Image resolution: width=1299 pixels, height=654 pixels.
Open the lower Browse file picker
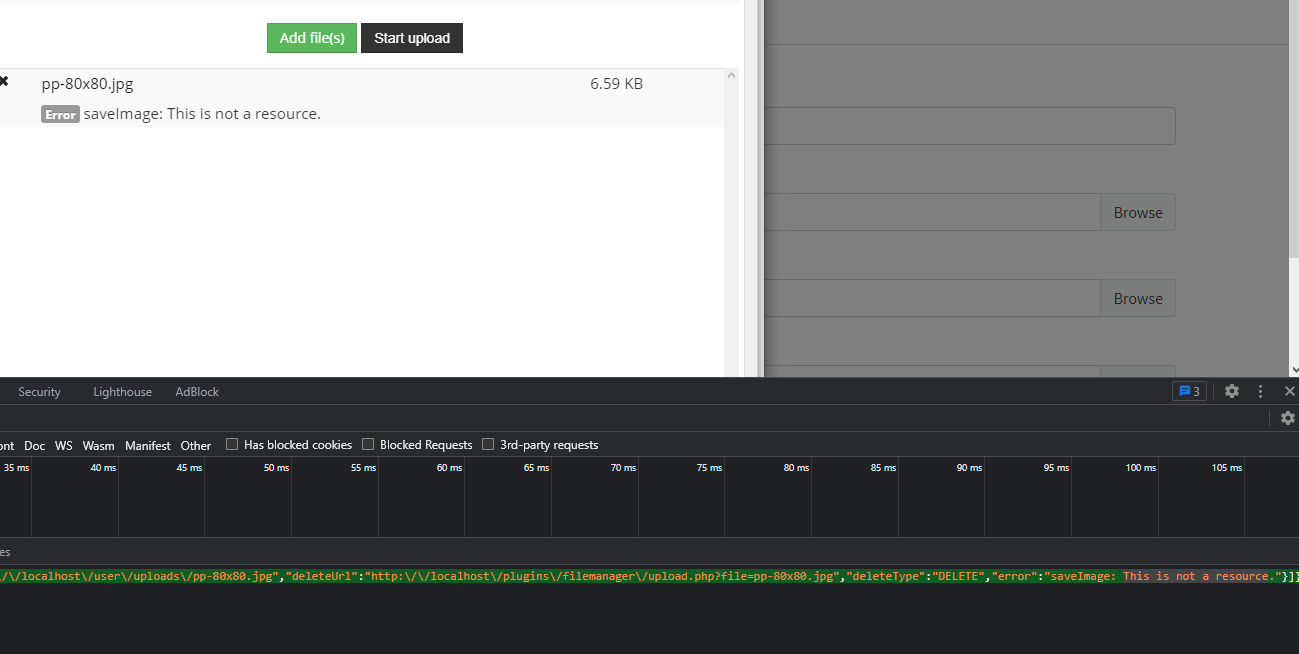1137,297
